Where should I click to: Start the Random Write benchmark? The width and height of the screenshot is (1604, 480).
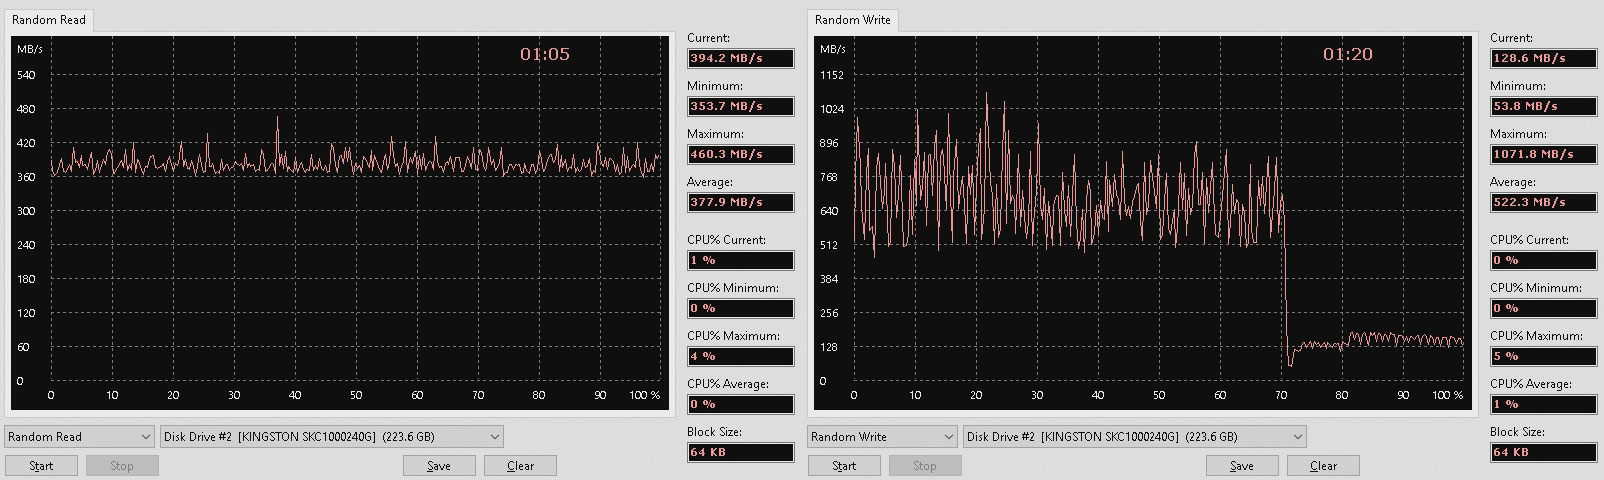coord(844,466)
